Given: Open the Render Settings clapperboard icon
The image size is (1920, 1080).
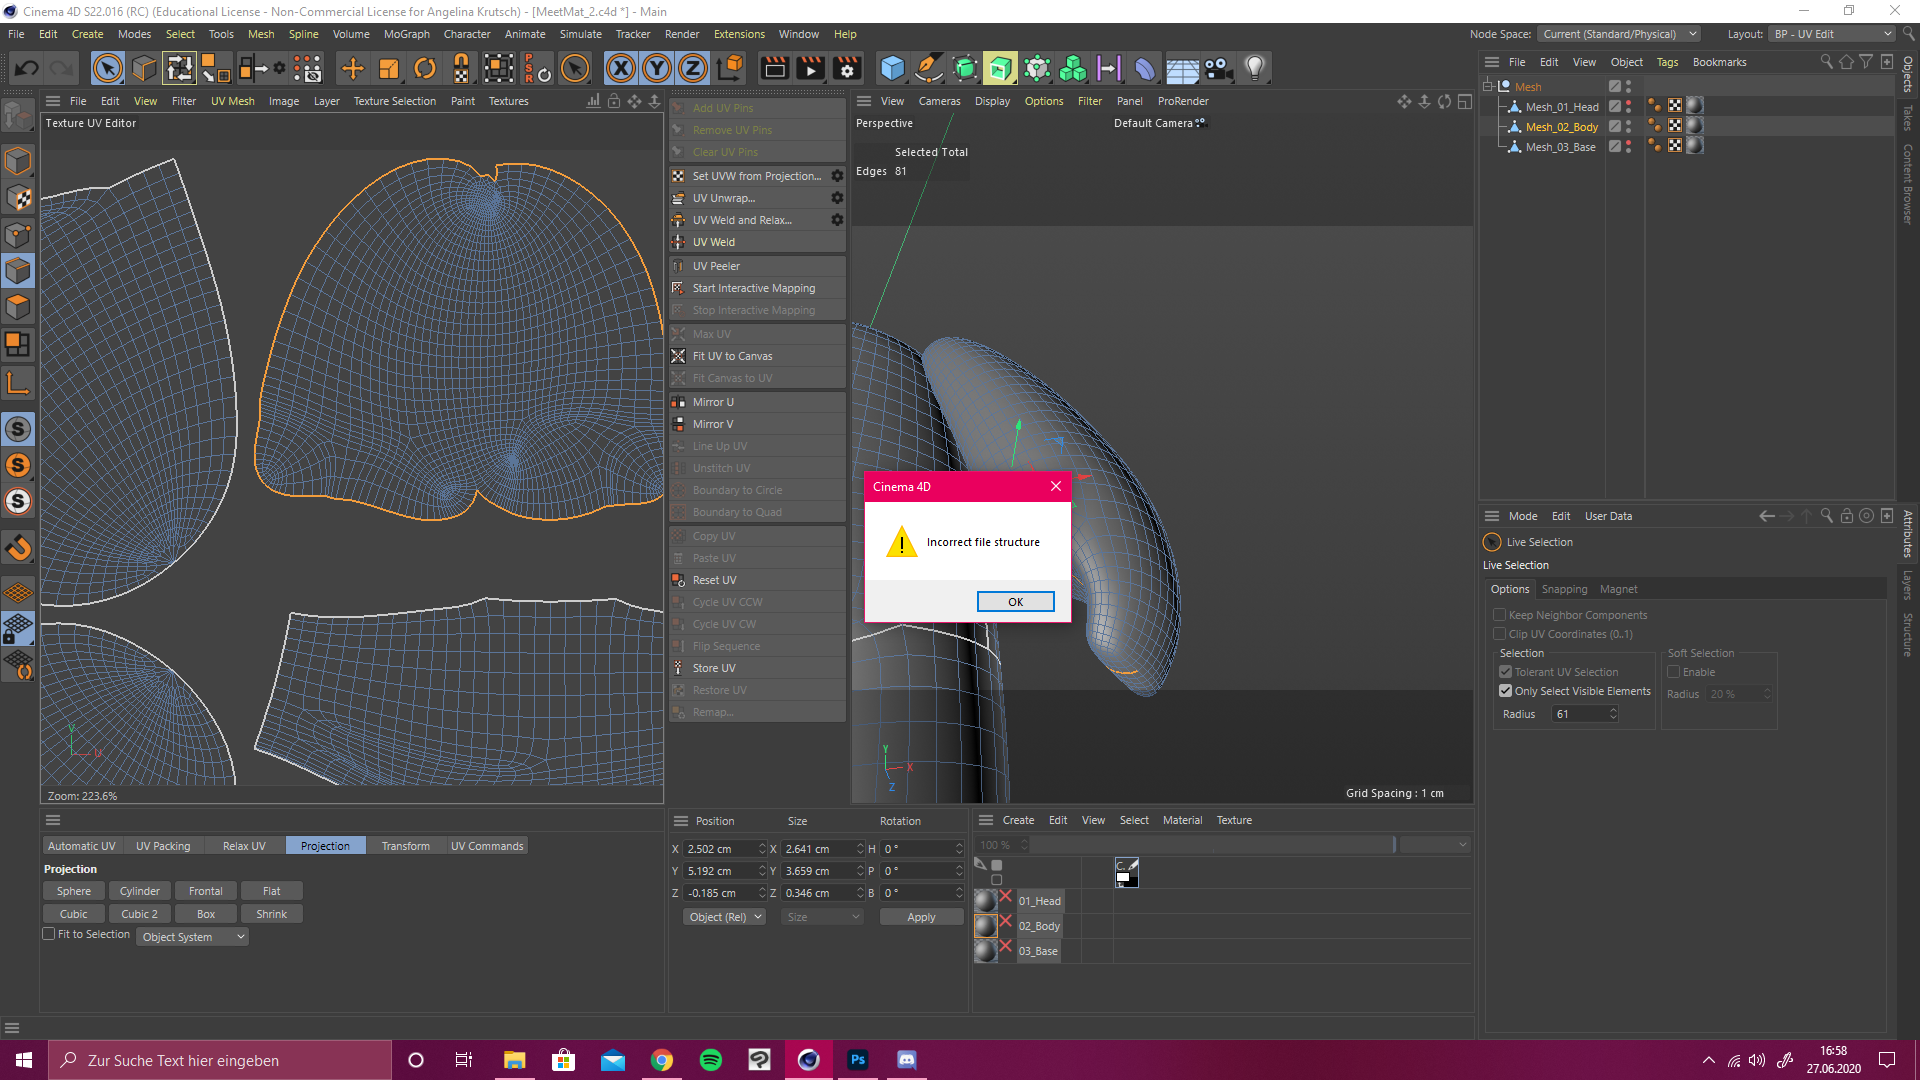Looking at the screenshot, I should click(x=847, y=69).
